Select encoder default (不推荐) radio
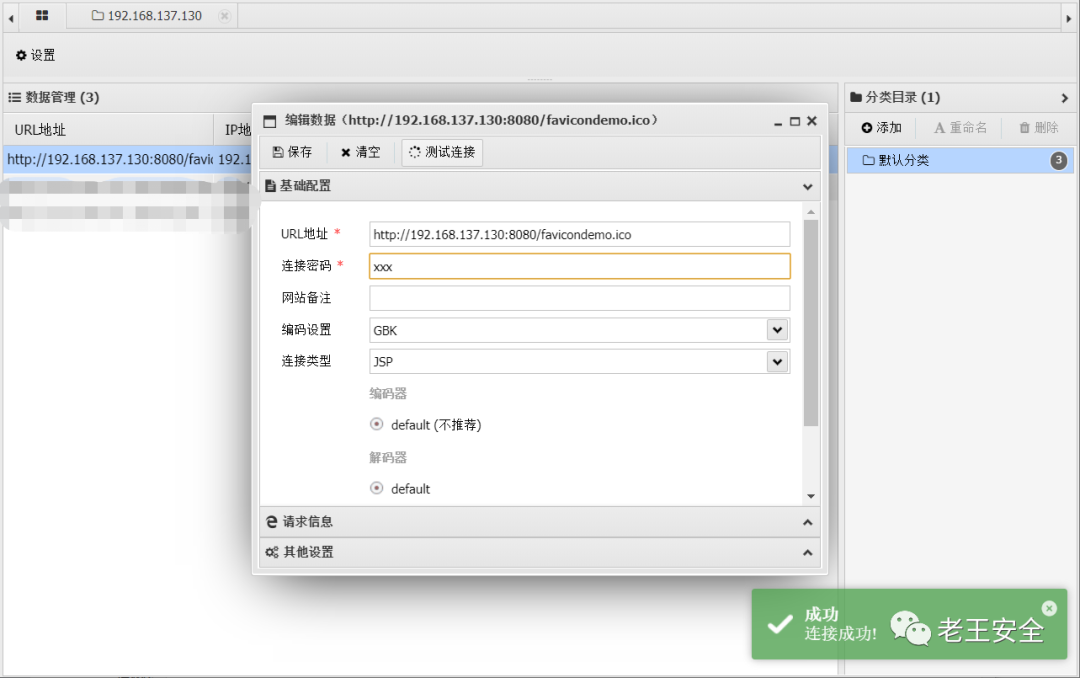This screenshot has width=1080, height=678. 377,424
